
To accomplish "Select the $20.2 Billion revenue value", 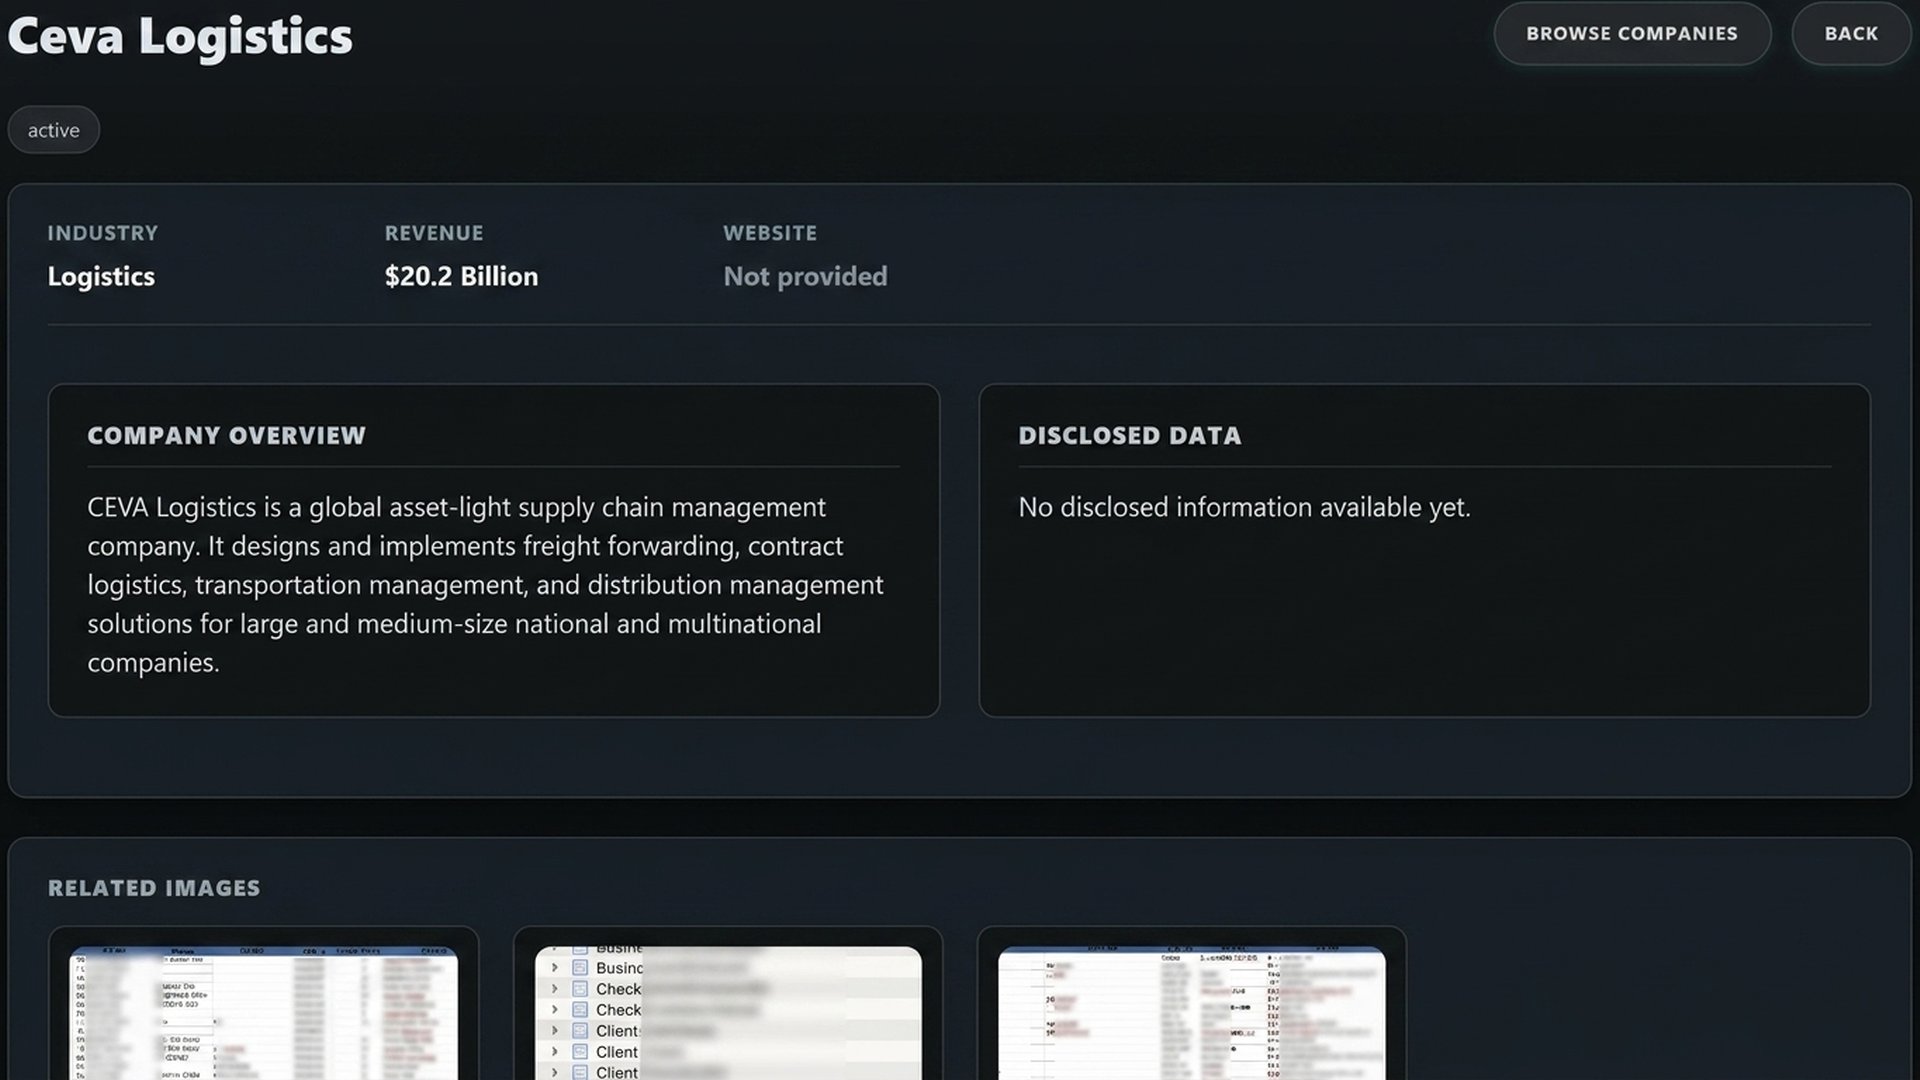I will 461,276.
